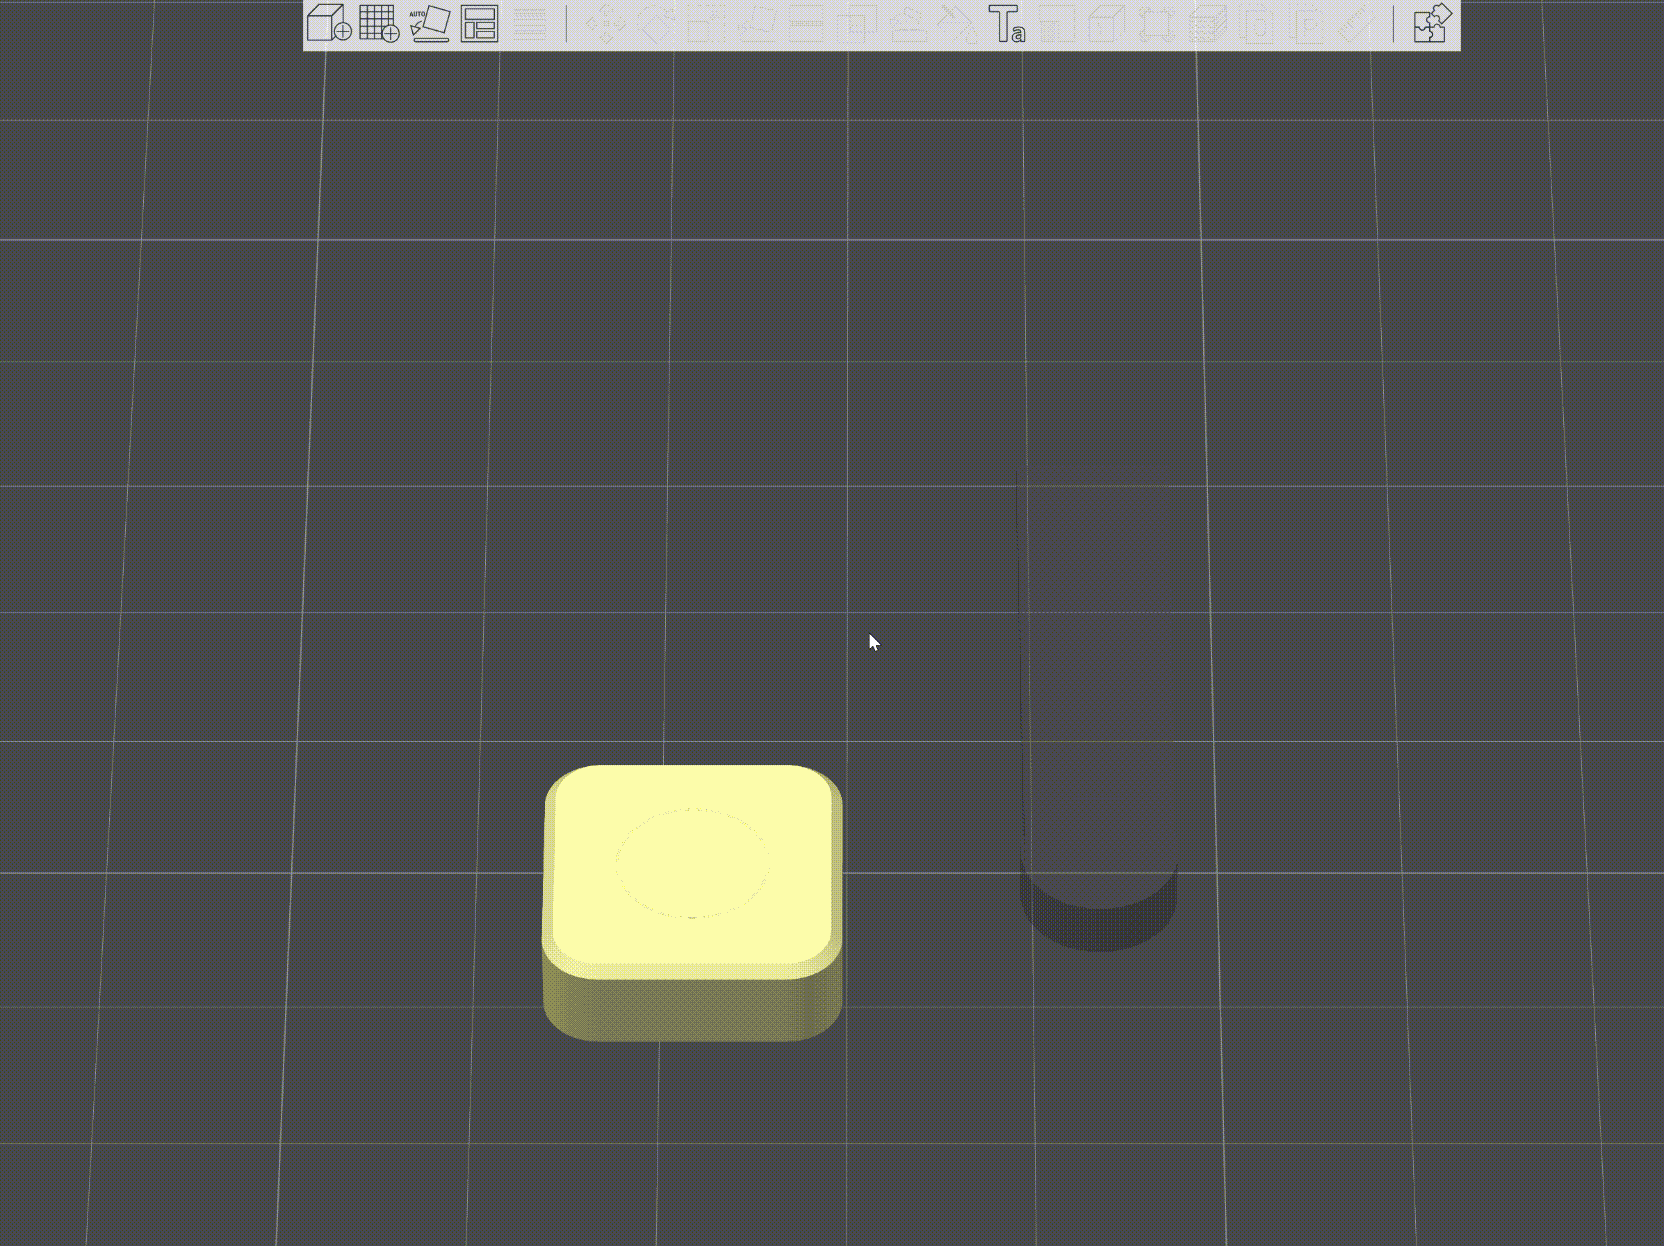Open the puzzle piece plugins icon
This screenshot has height=1246, width=1664.
(1432, 23)
